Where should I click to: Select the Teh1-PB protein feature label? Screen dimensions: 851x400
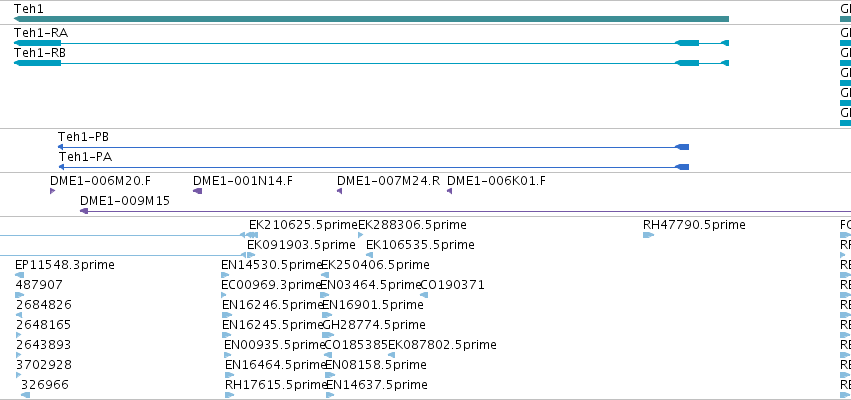click(84, 137)
